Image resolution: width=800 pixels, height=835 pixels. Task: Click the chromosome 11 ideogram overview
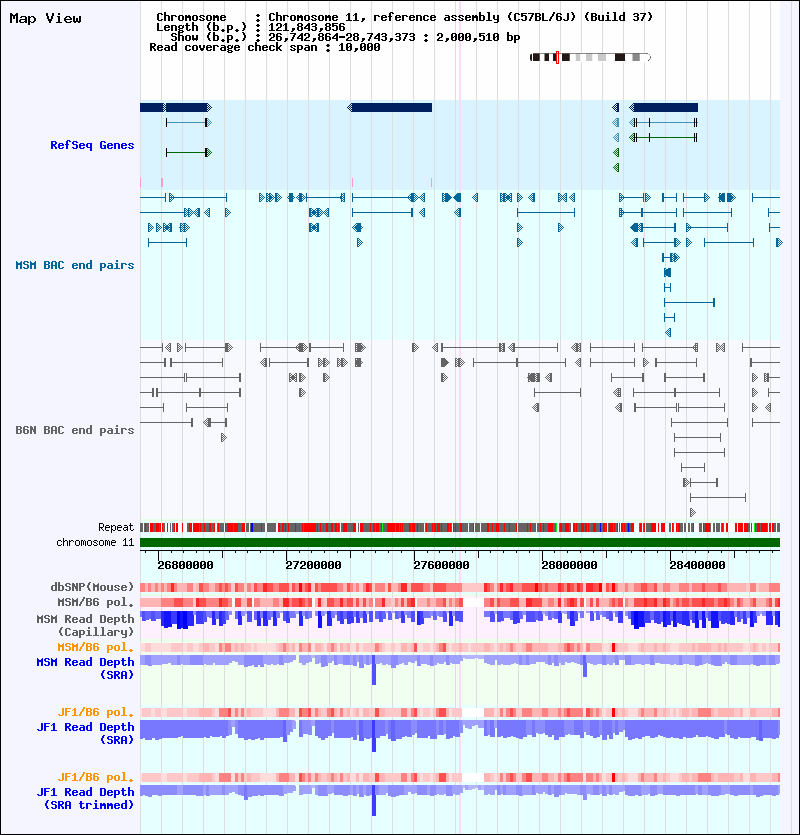[x=590, y=58]
